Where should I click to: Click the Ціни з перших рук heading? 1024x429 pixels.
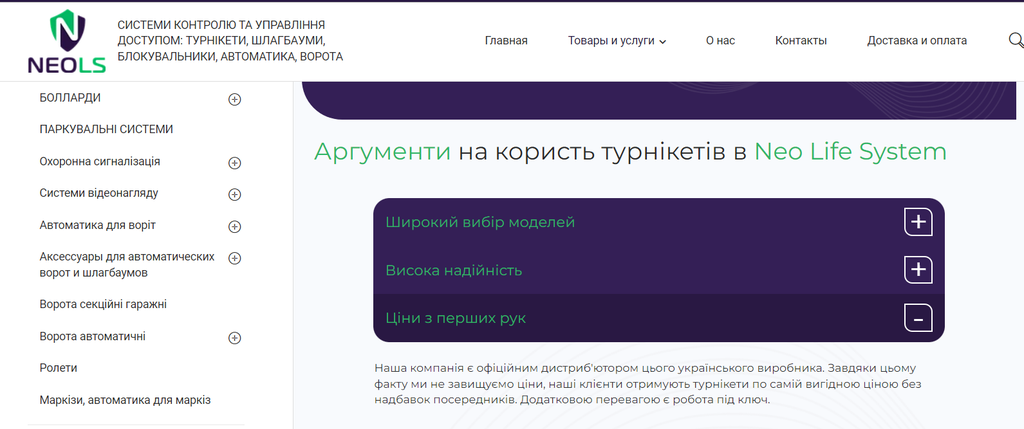[455, 319]
